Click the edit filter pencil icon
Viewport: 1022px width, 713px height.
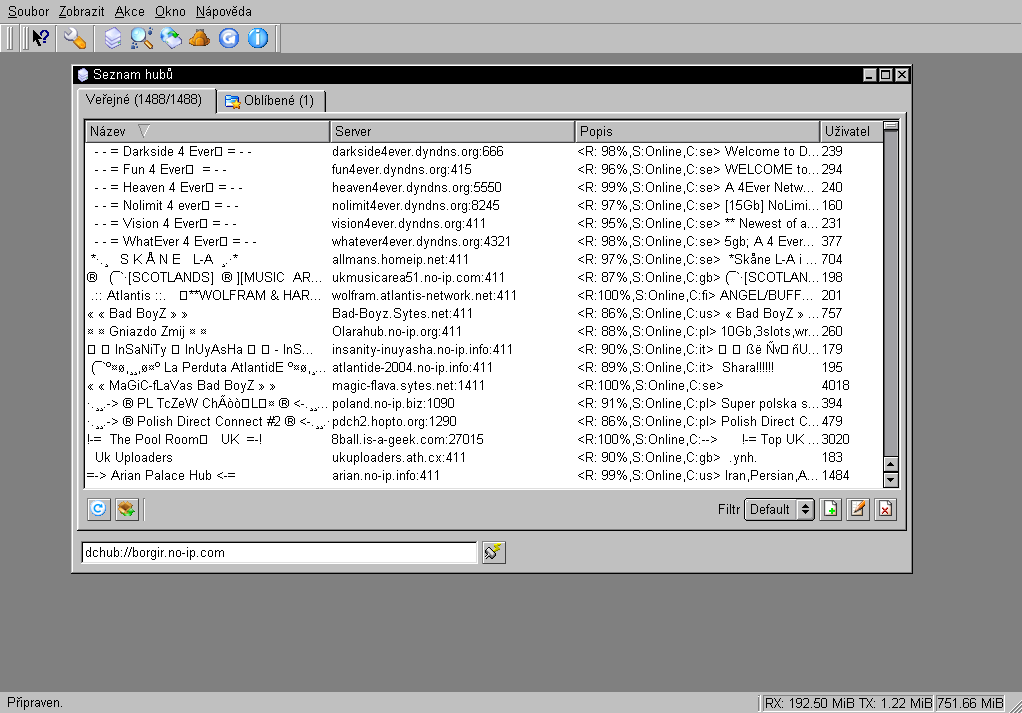(857, 509)
